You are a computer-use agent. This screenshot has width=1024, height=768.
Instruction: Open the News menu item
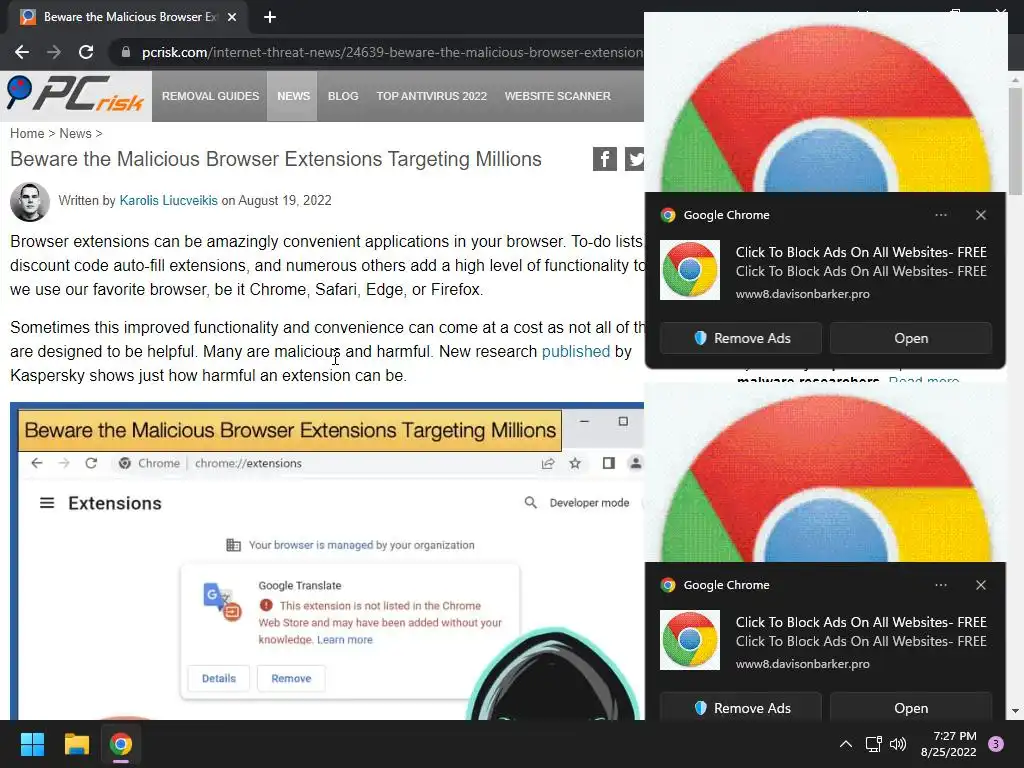pos(293,96)
